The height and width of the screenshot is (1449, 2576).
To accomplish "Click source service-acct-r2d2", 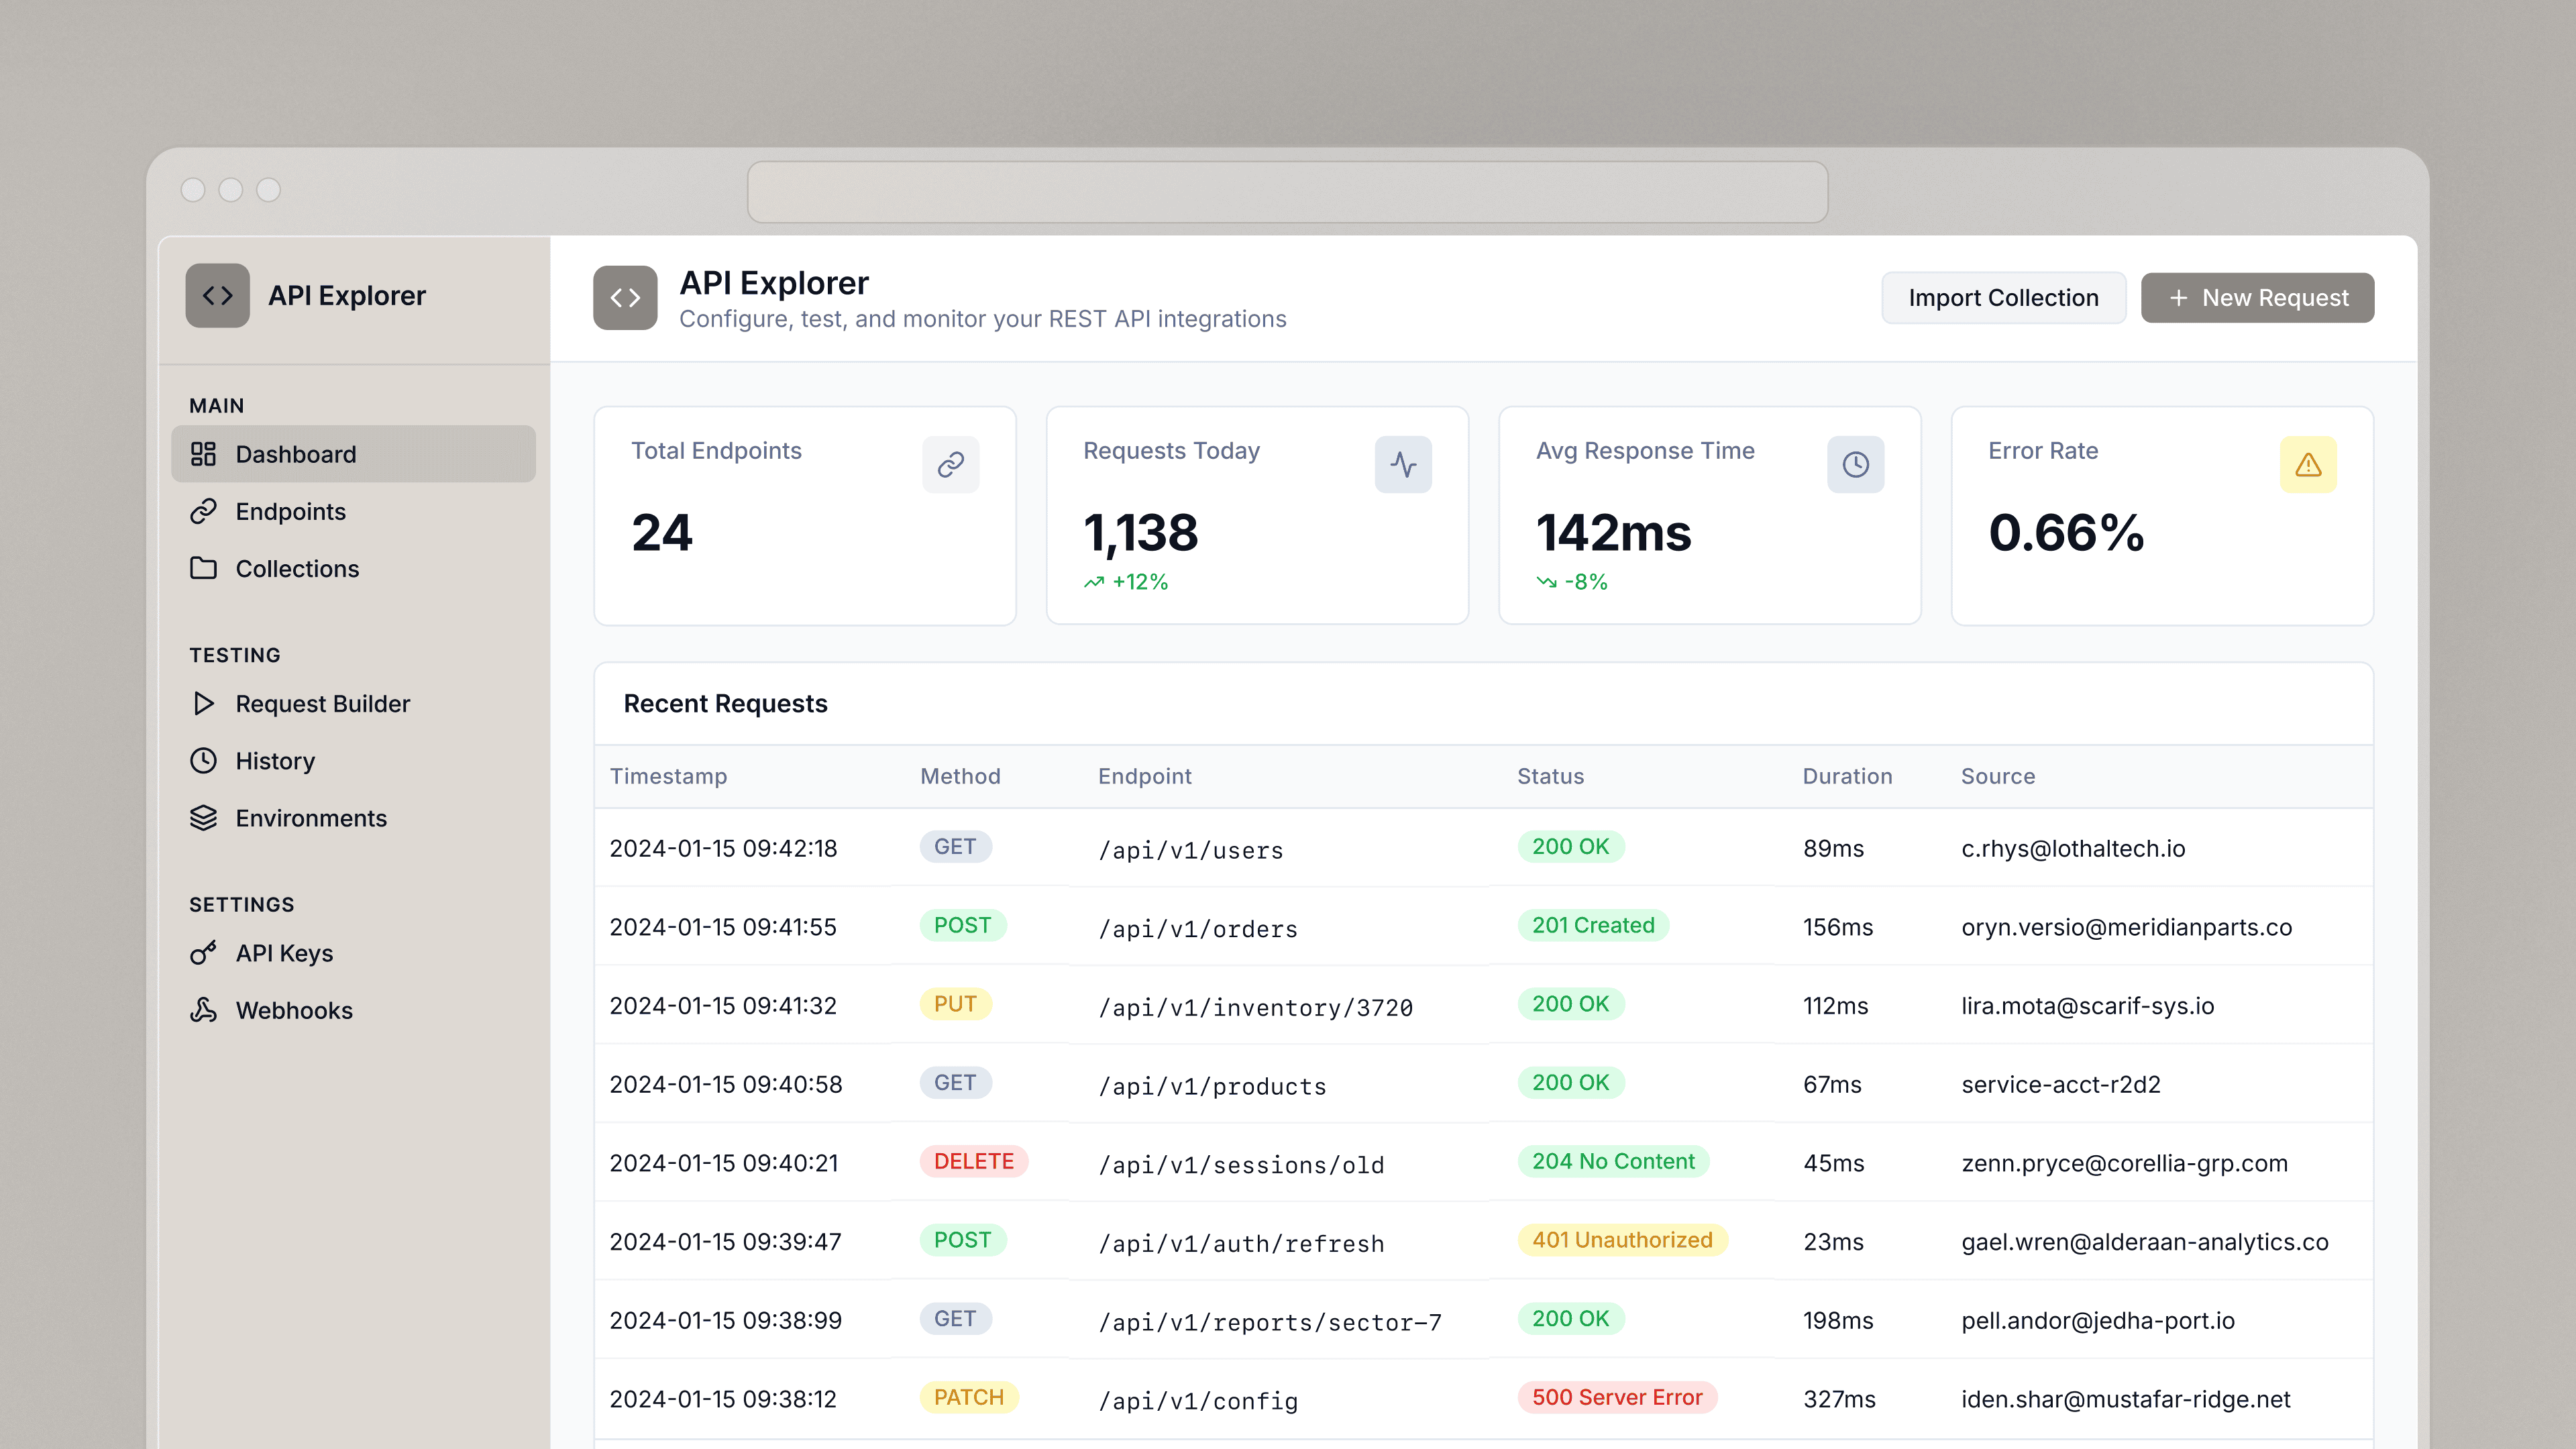I will pyautogui.click(x=2060, y=1084).
